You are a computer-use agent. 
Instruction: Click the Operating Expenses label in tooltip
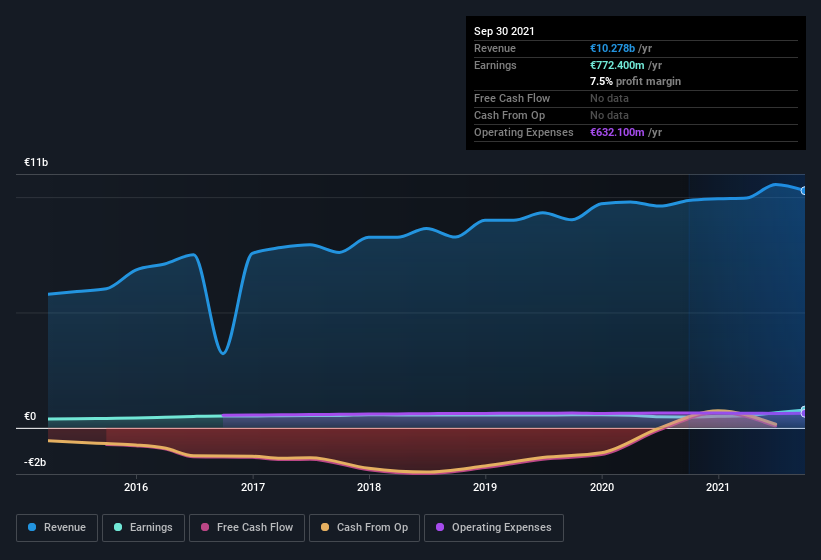coord(524,132)
